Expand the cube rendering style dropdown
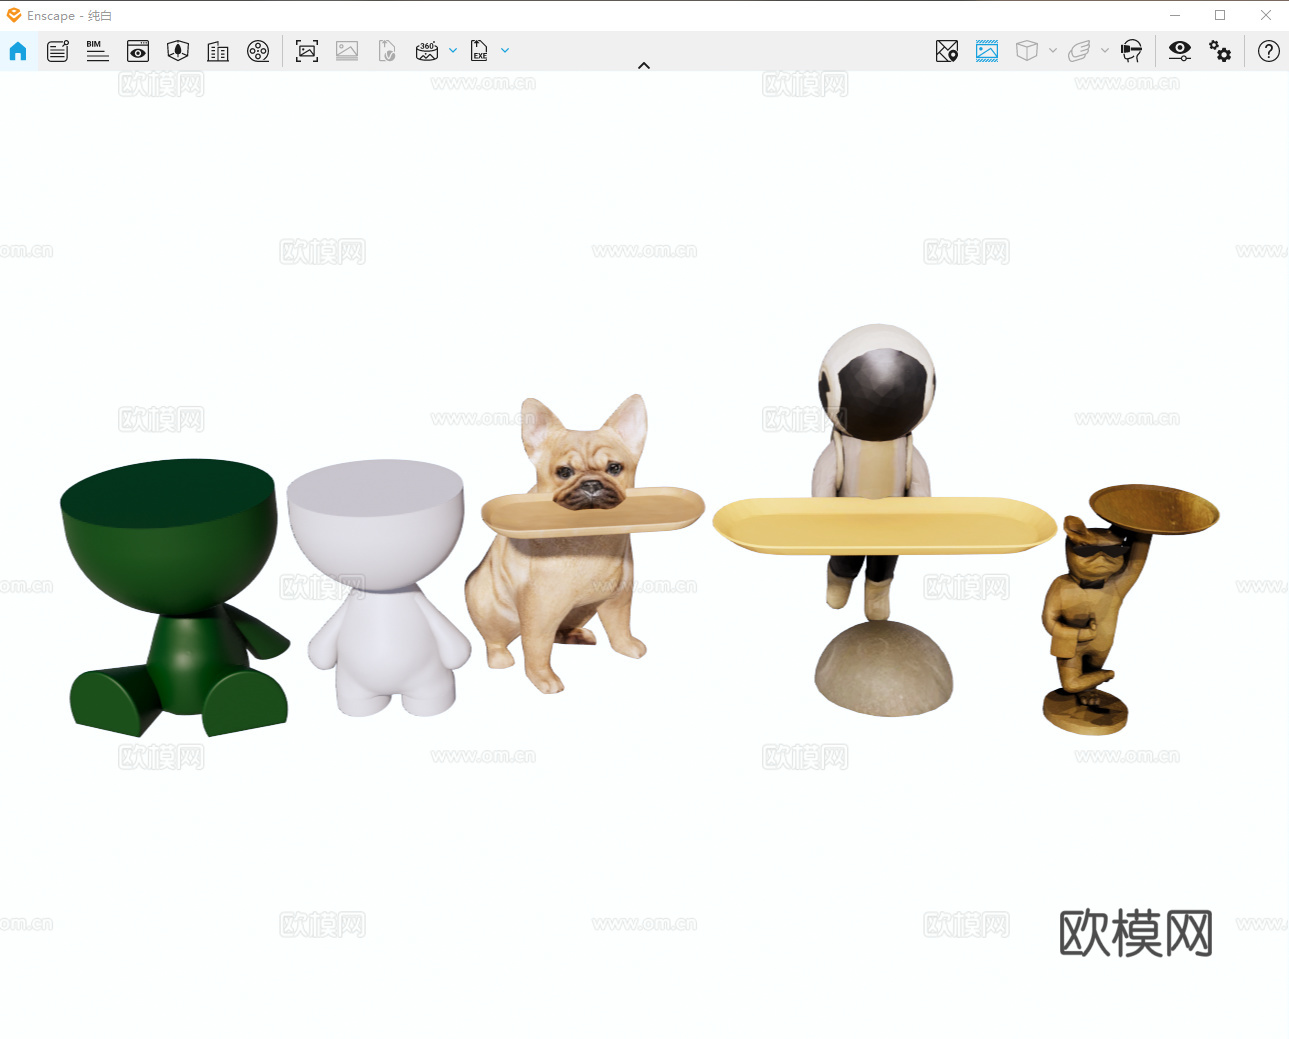This screenshot has width=1289, height=1039. click(1053, 50)
